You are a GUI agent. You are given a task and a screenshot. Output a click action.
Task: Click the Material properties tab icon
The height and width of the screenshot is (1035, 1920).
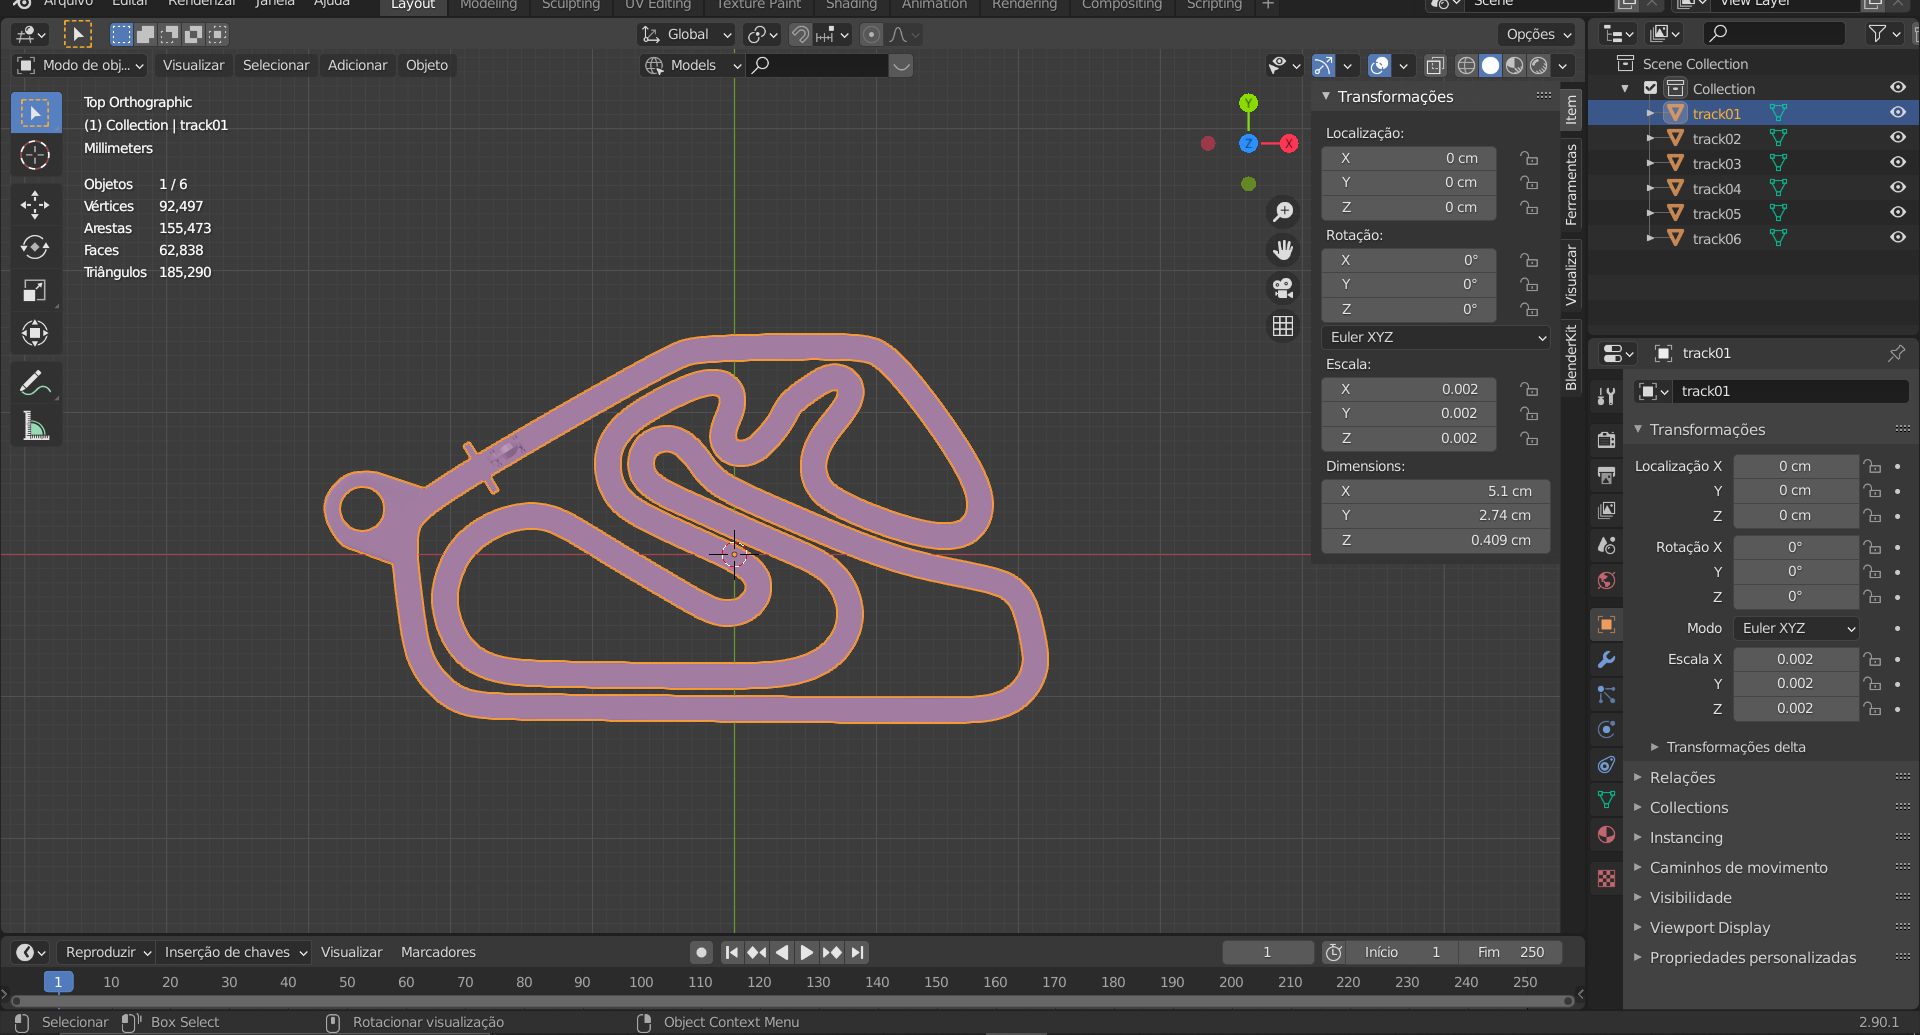pos(1606,835)
